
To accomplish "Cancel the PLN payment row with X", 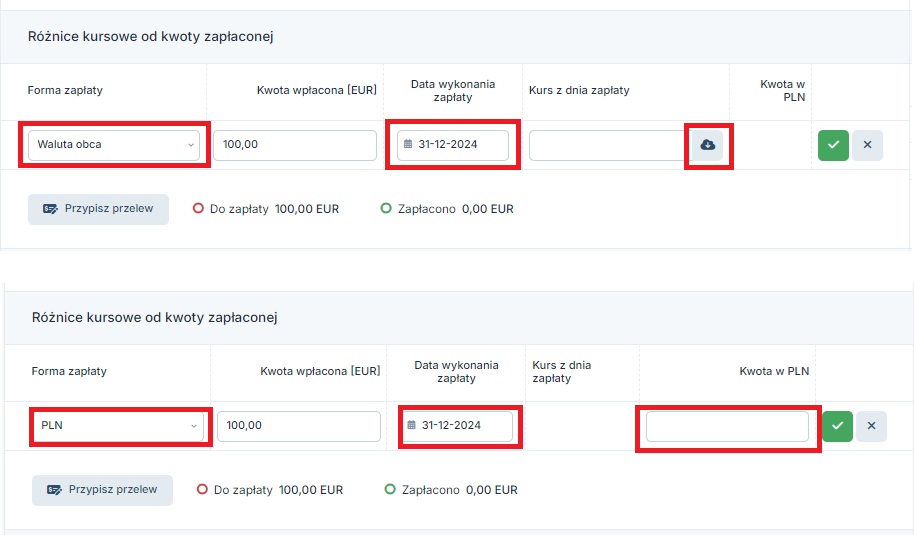I will (x=871, y=426).
